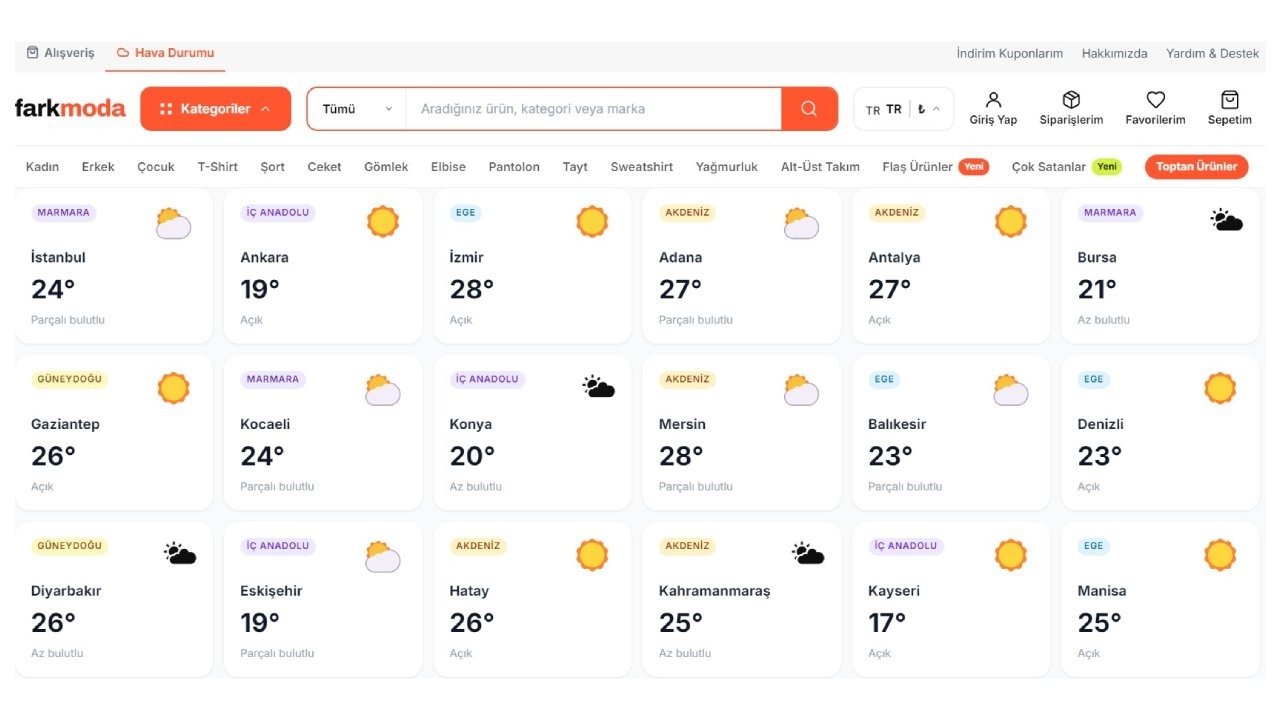Switch to the Alışveriş tab
This screenshot has height=720, width=1280.
(x=60, y=53)
